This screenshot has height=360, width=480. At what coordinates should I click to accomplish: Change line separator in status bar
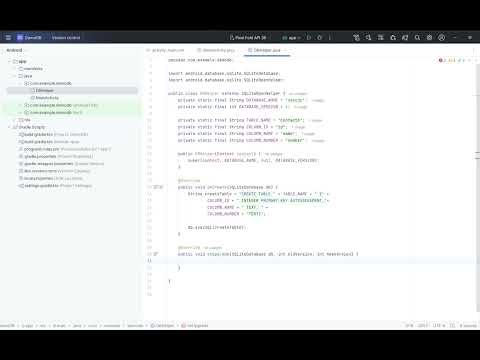pyautogui.click(x=423, y=325)
